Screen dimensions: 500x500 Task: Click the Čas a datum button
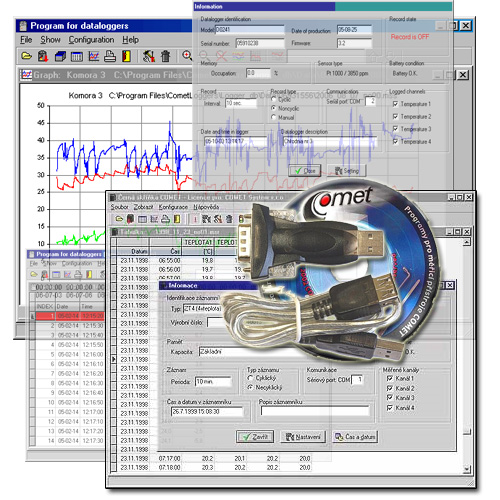tap(355, 437)
